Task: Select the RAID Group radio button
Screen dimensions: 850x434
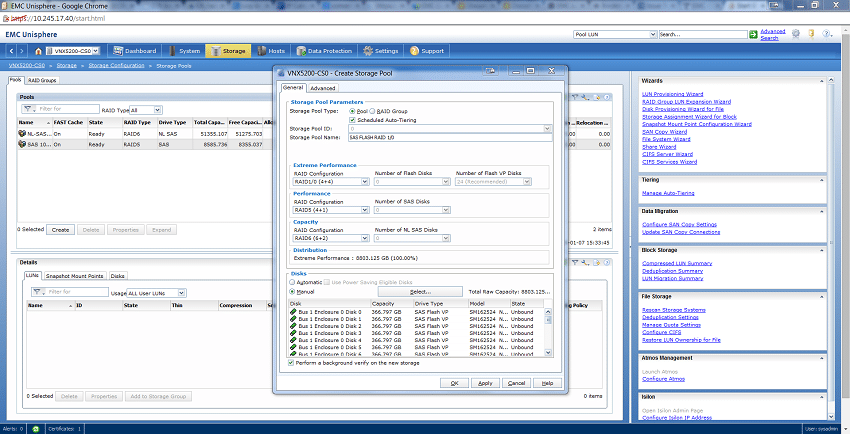Action: [x=372, y=111]
